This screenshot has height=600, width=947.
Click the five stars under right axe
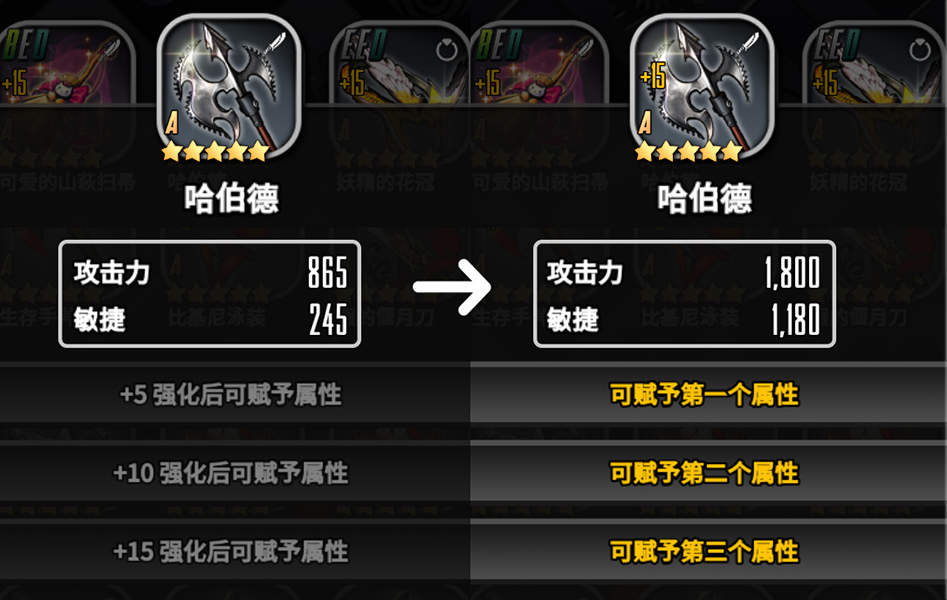click(689, 151)
